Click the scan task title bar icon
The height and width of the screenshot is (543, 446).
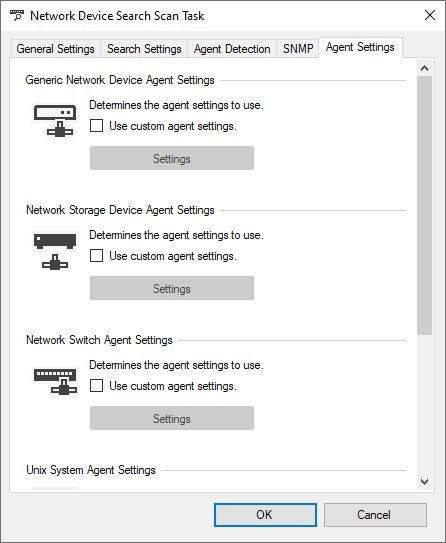click(17, 16)
